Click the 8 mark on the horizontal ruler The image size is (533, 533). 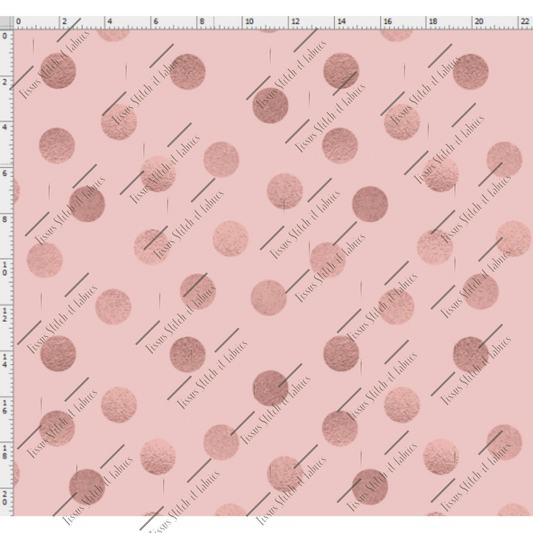tap(202, 21)
